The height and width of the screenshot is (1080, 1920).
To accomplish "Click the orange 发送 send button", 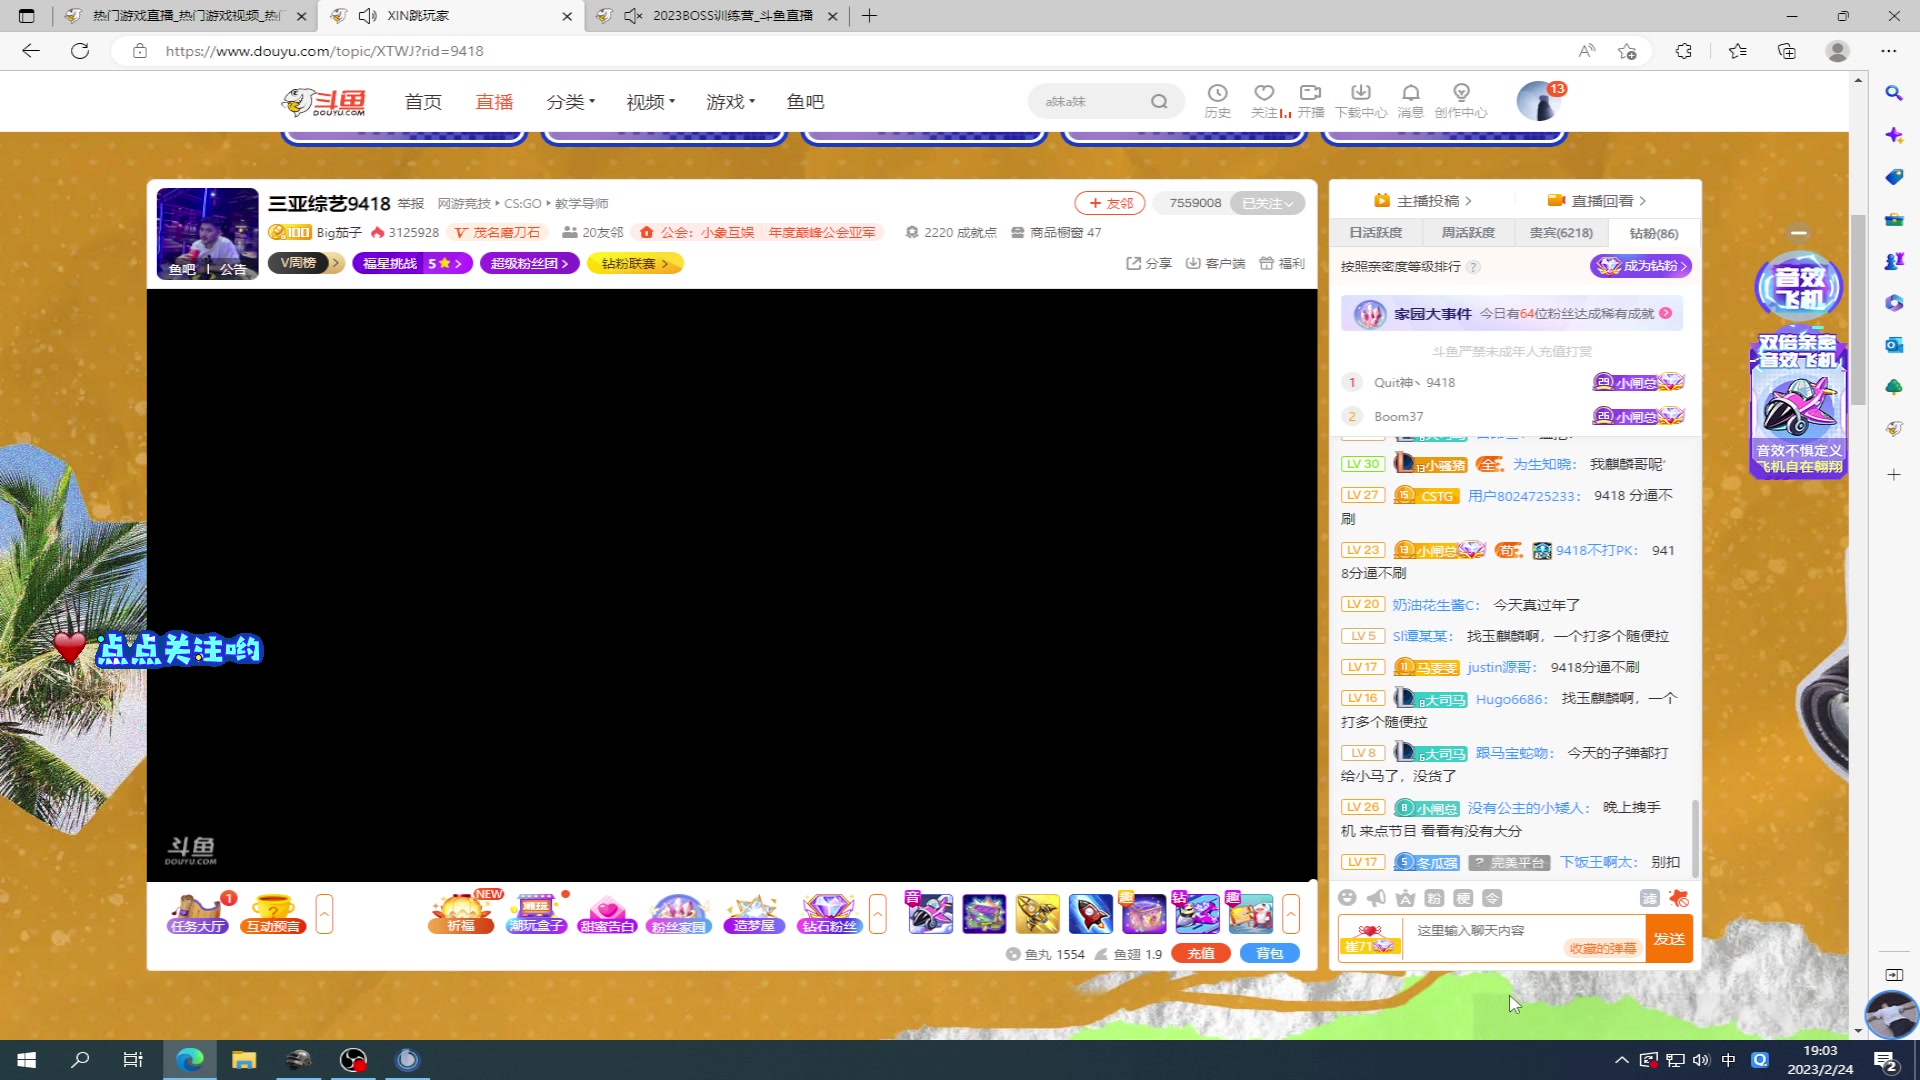I will pos(1669,938).
